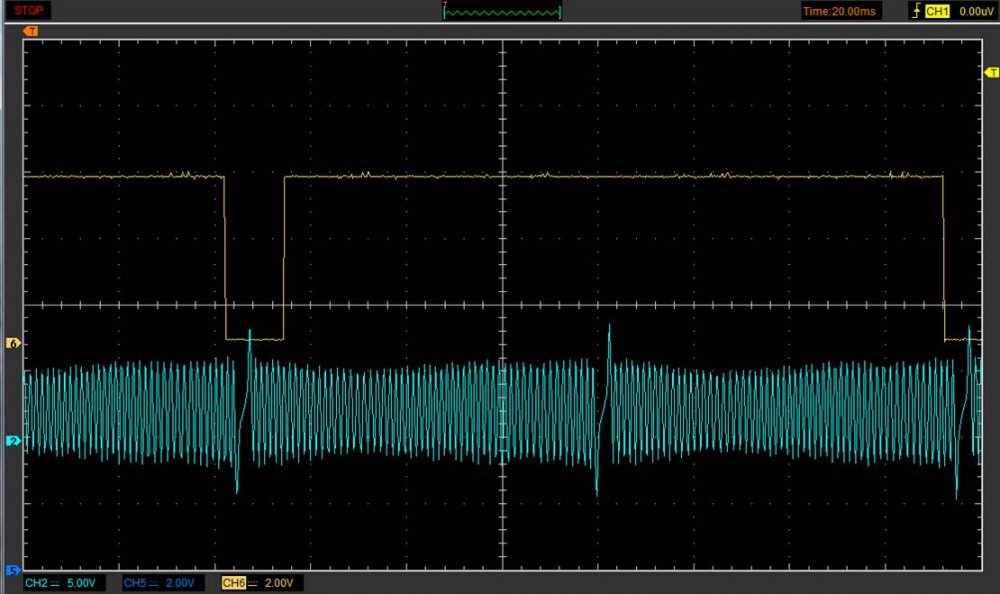The height and width of the screenshot is (594, 1000).
Task: Select the blue channel 5 ground marker
Action: click(13, 570)
